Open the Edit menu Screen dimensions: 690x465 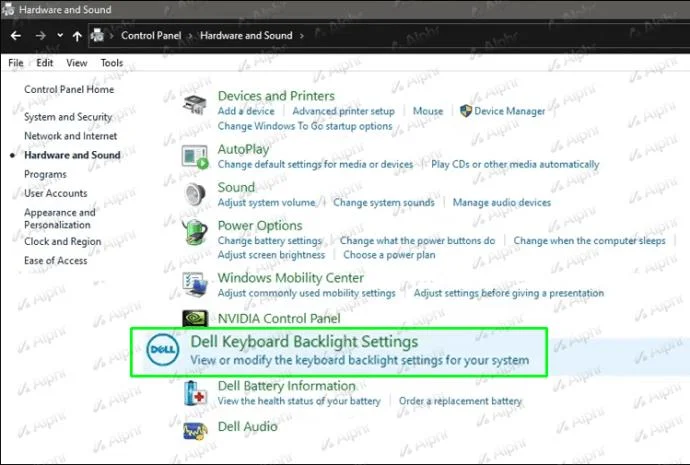click(x=44, y=63)
